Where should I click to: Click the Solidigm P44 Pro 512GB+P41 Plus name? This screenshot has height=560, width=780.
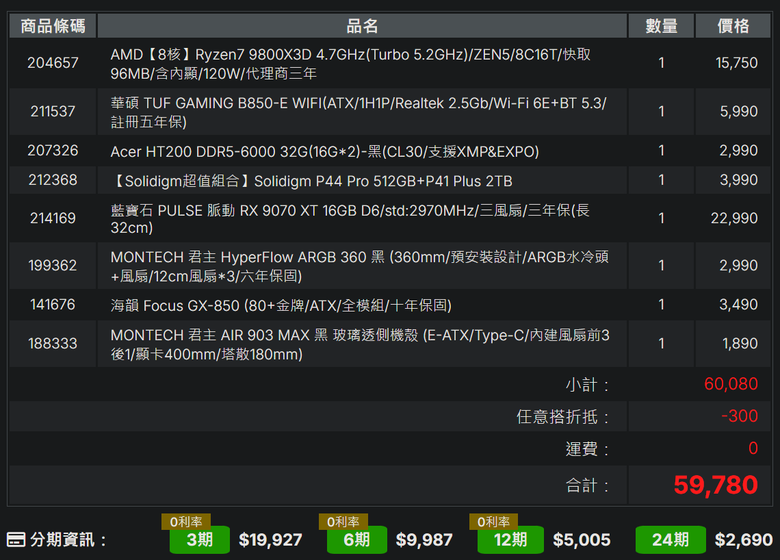[x=312, y=181]
